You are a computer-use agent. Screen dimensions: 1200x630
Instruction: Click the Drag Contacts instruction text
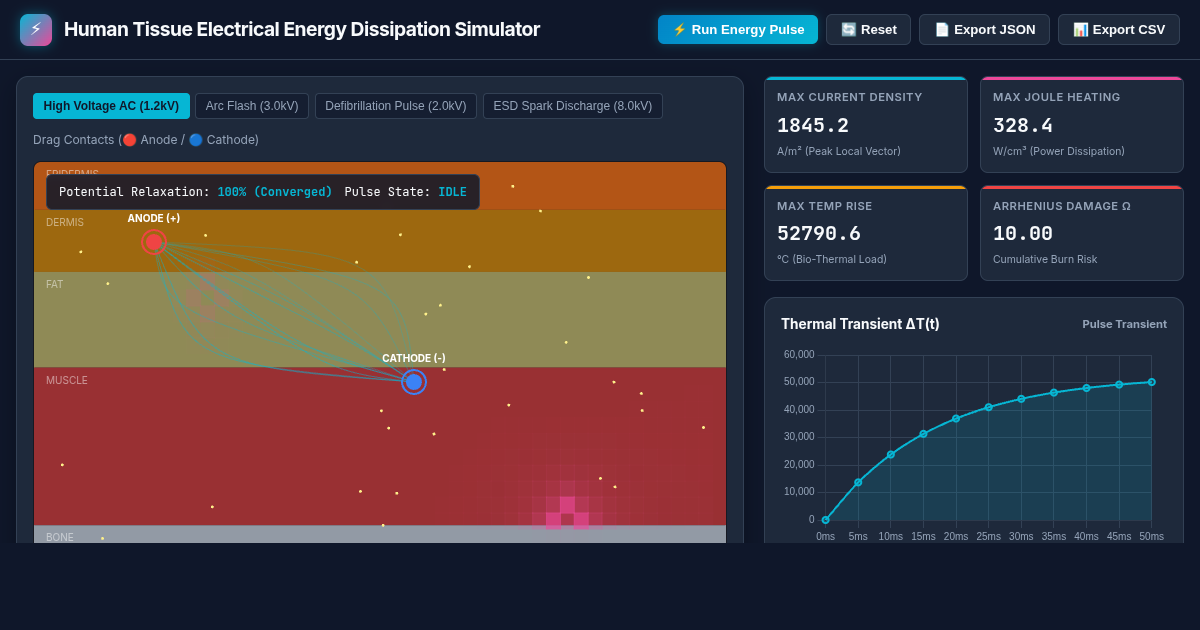click(x=146, y=140)
